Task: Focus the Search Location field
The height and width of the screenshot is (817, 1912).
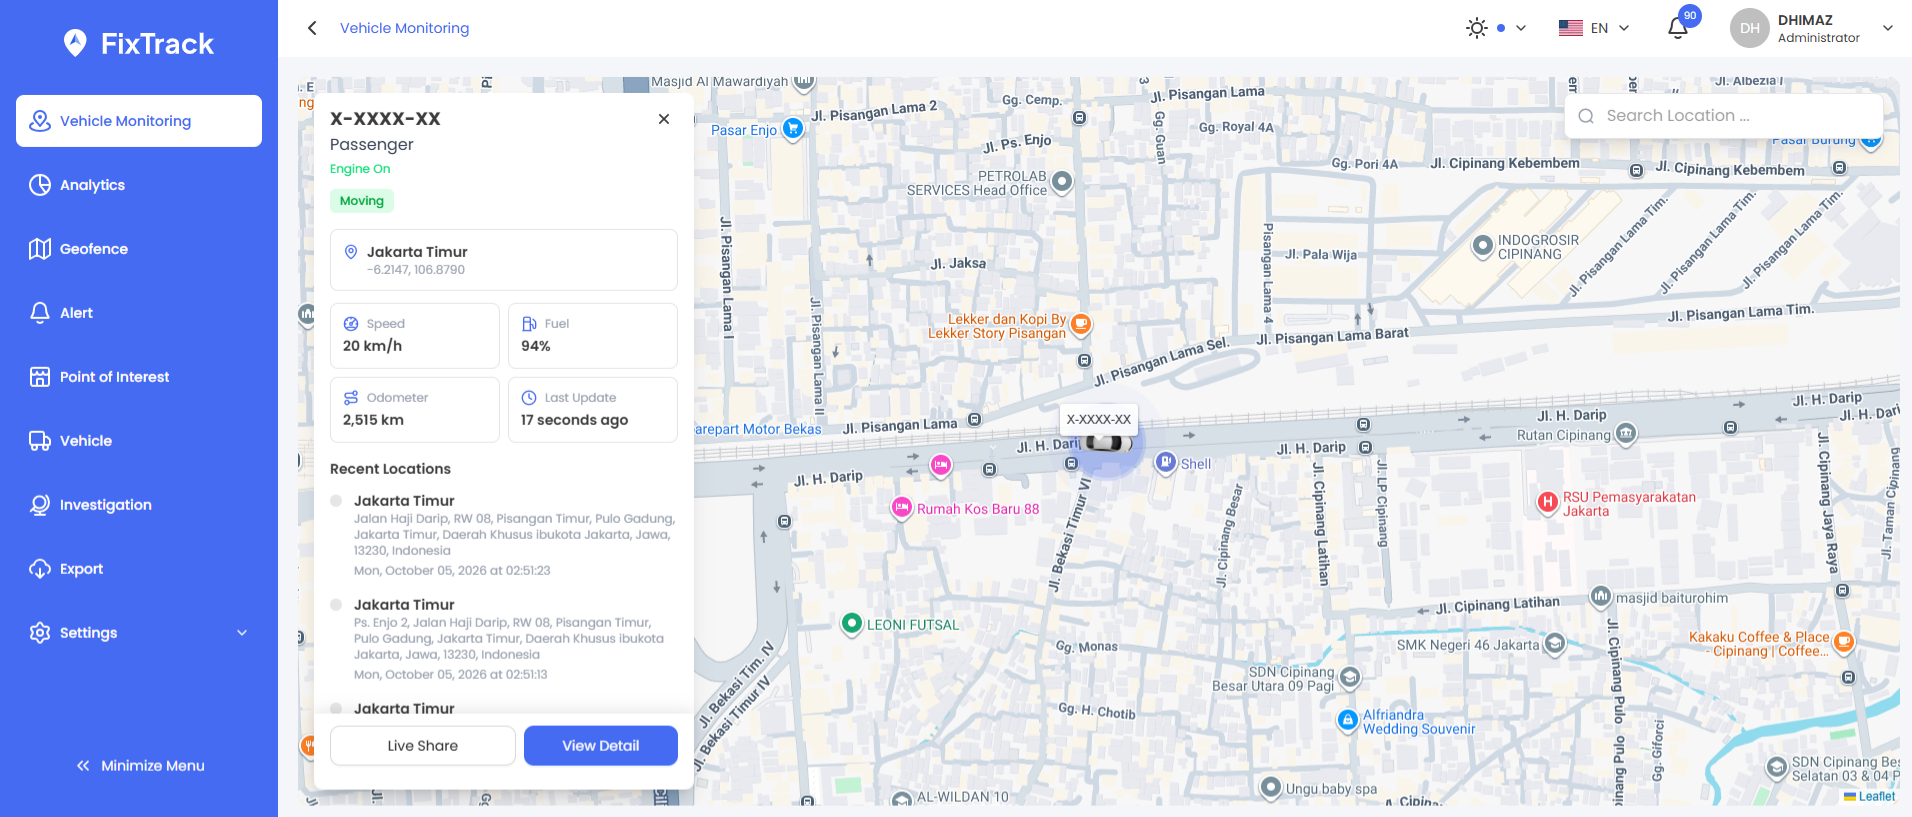Action: 1724,116
